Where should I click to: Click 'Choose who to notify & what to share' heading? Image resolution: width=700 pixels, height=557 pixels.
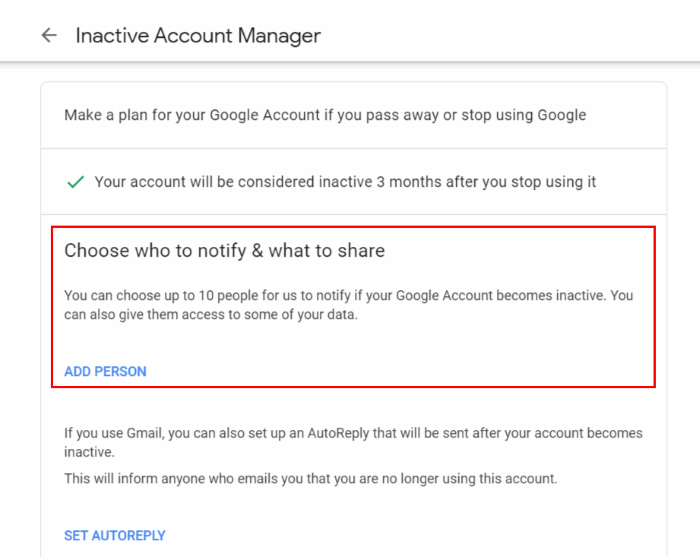coord(225,251)
